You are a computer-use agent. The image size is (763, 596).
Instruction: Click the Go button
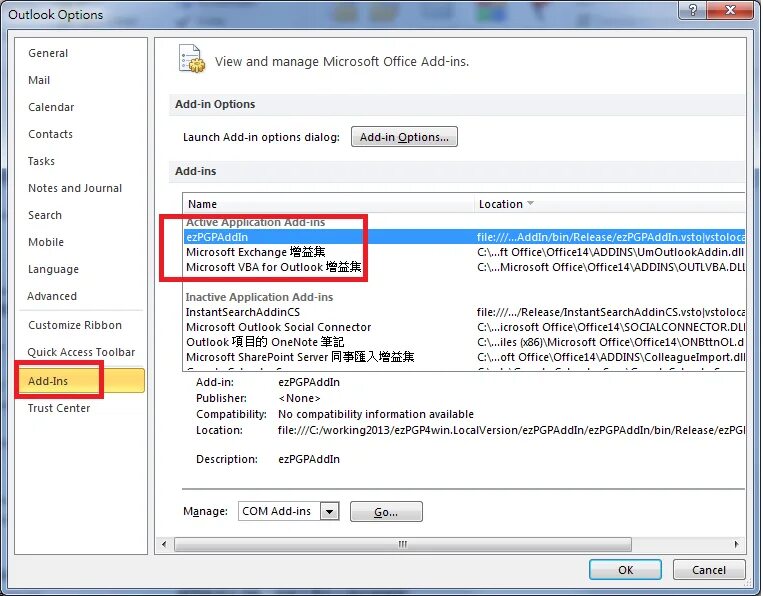(x=386, y=512)
